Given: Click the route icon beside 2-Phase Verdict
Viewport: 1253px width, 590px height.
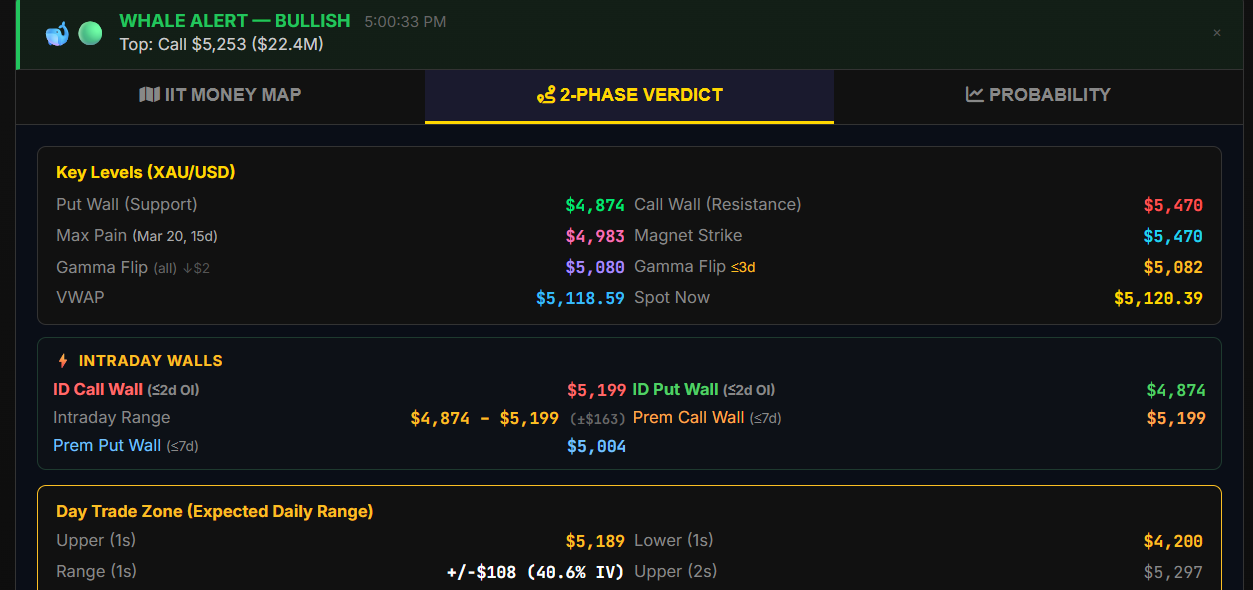Looking at the screenshot, I should [x=546, y=95].
